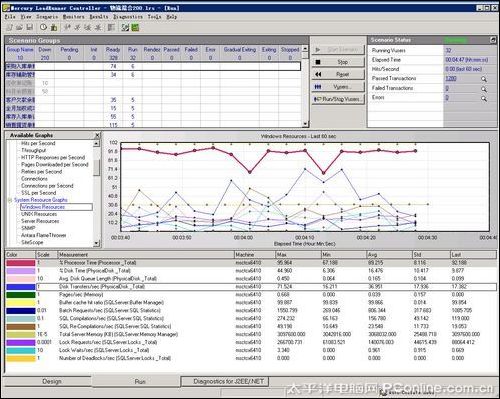Select Connections per Second graph

47,186
